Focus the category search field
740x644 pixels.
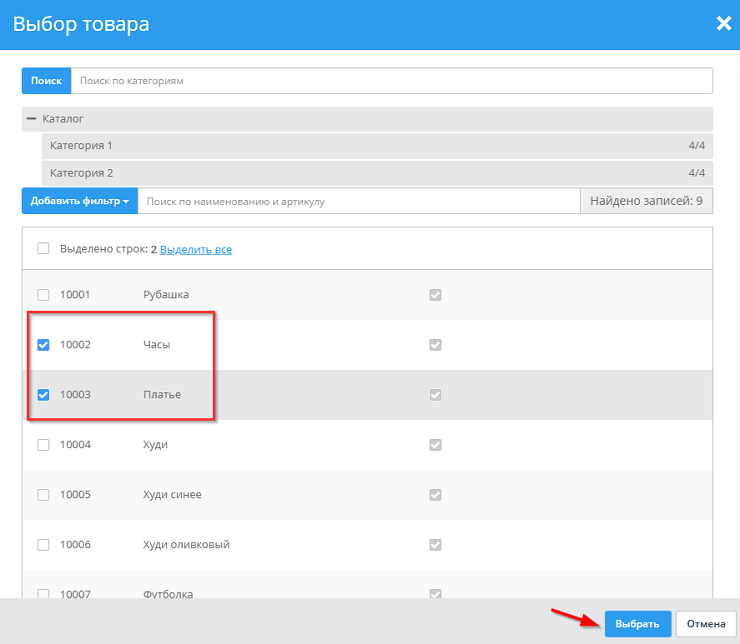tap(390, 80)
